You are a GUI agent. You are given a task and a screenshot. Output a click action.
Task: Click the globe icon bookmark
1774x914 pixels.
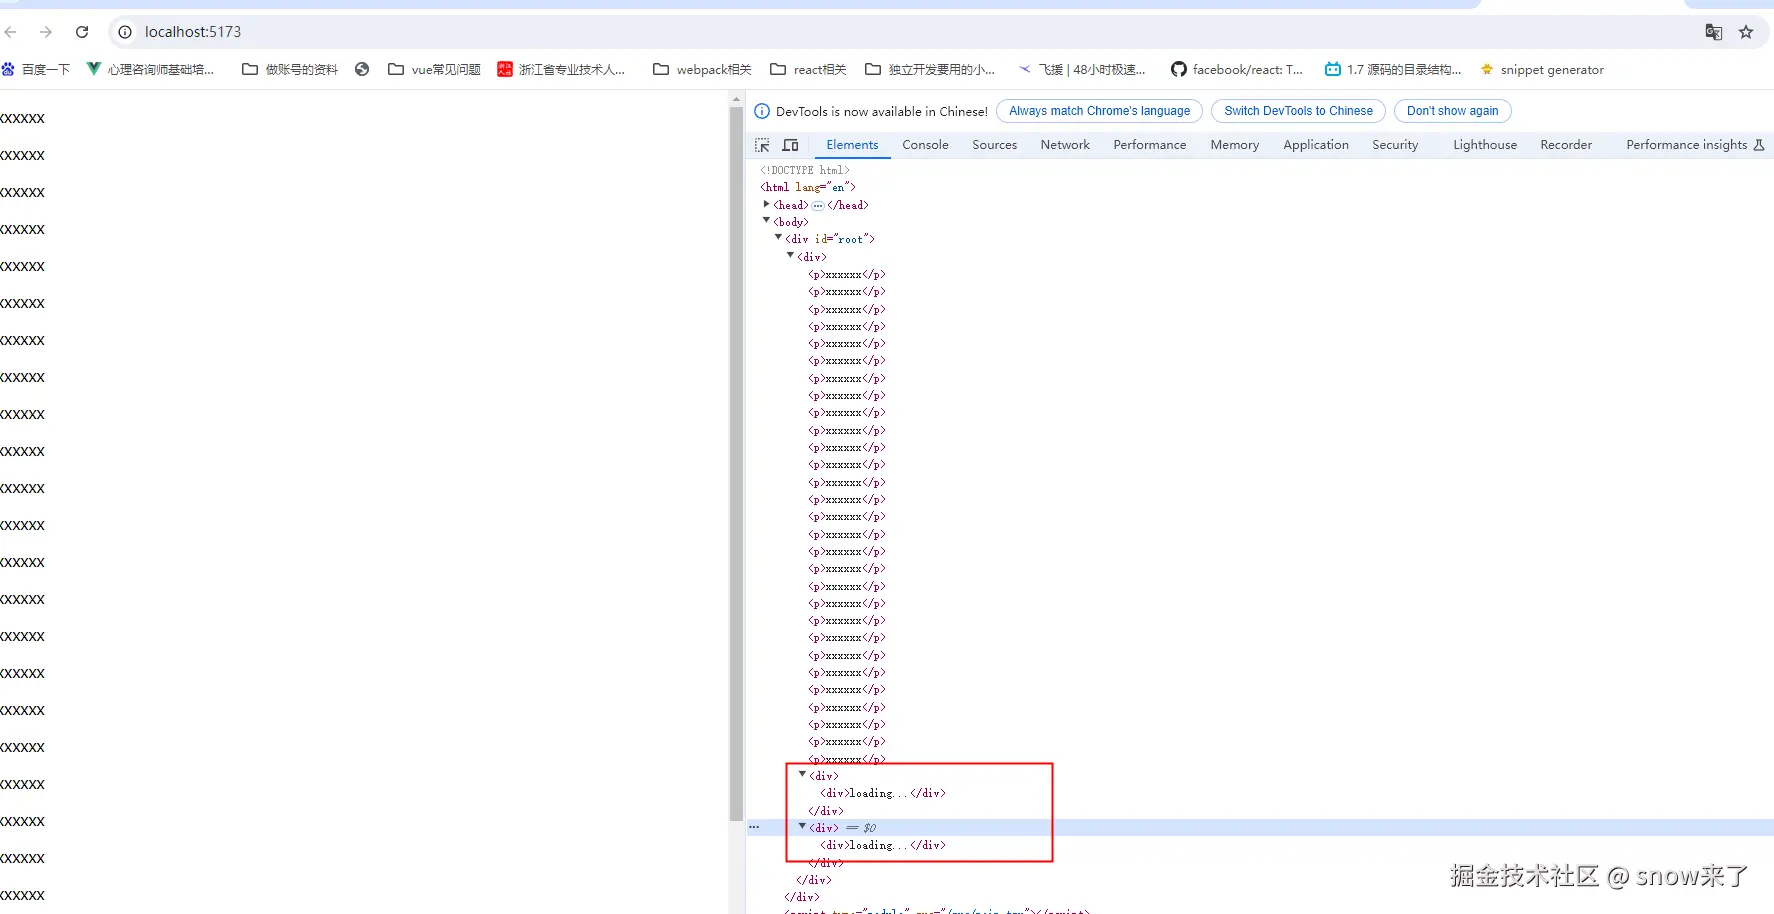point(362,69)
